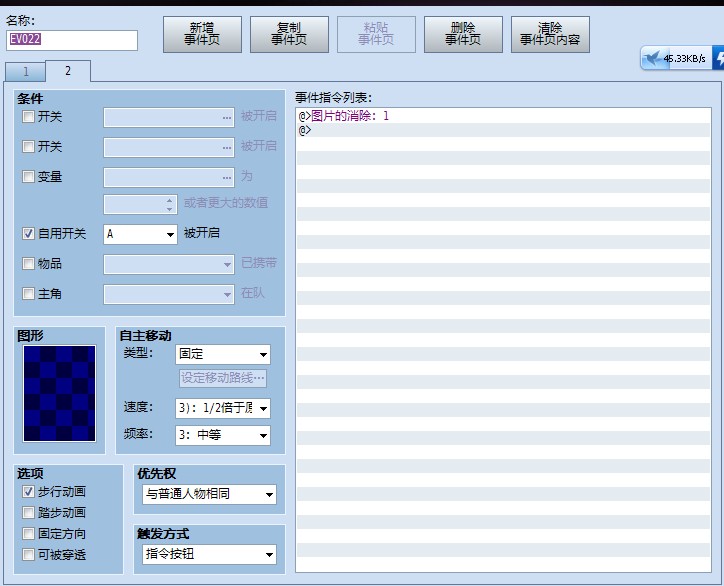Check the 踏步动画 option
The height and width of the screenshot is (586, 724).
[x=28, y=512]
